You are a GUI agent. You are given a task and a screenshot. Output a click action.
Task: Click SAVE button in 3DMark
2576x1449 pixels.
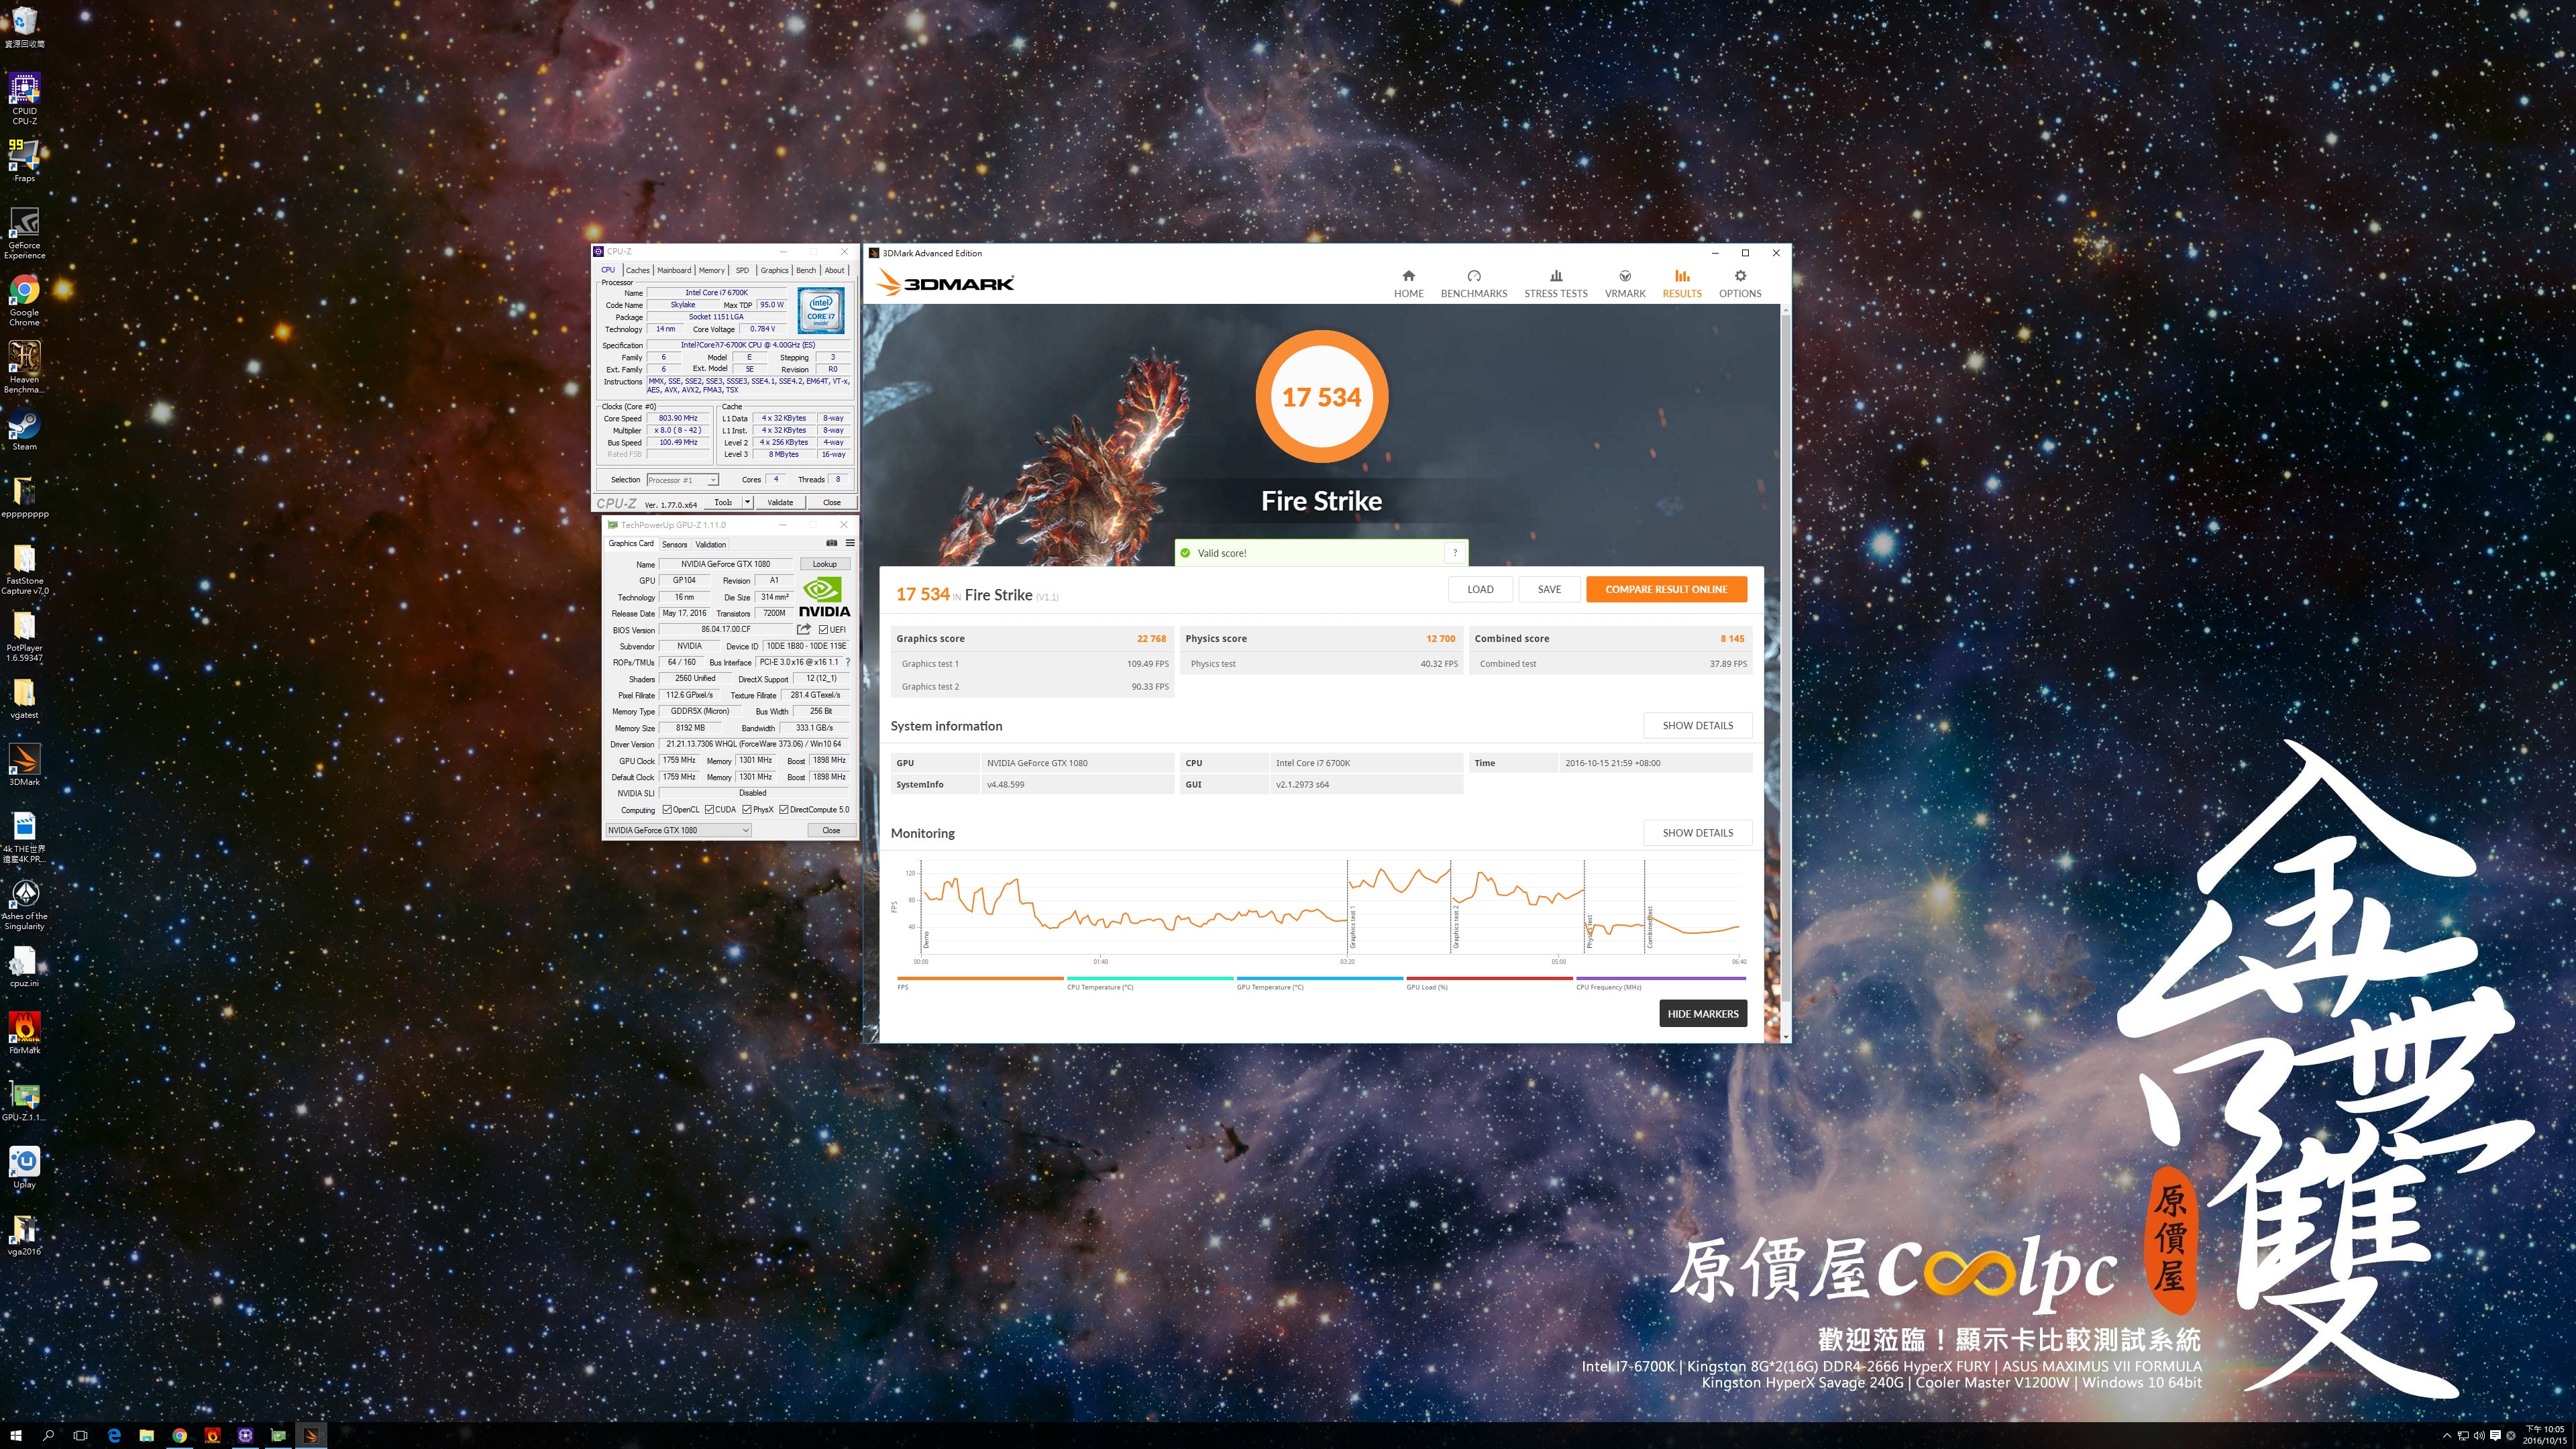click(1549, 589)
